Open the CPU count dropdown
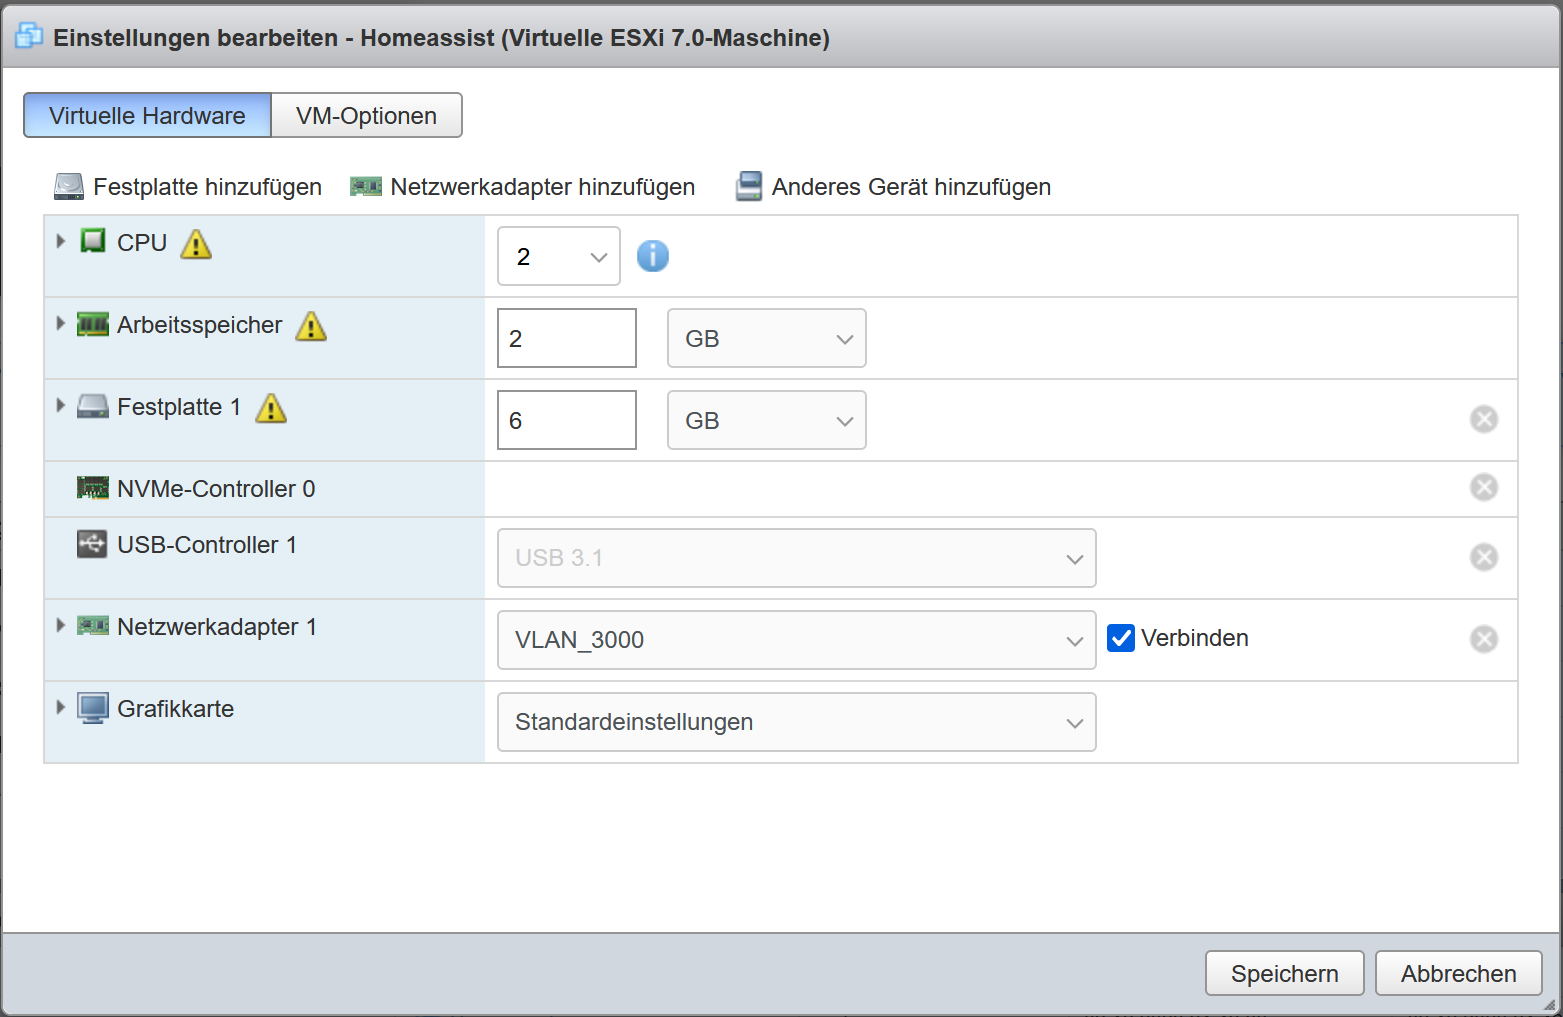 click(559, 256)
